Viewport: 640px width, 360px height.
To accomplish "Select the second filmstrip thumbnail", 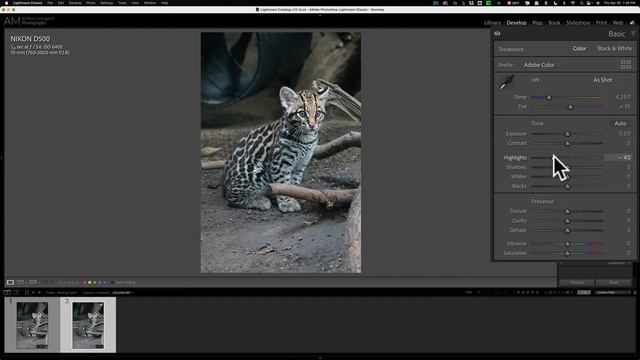I will (x=88, y=325).
